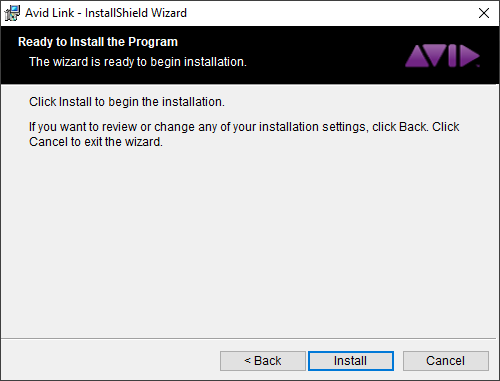The image size is (500, 381).
Task: Click the purple Avid logo
Action: click(442, 56)
